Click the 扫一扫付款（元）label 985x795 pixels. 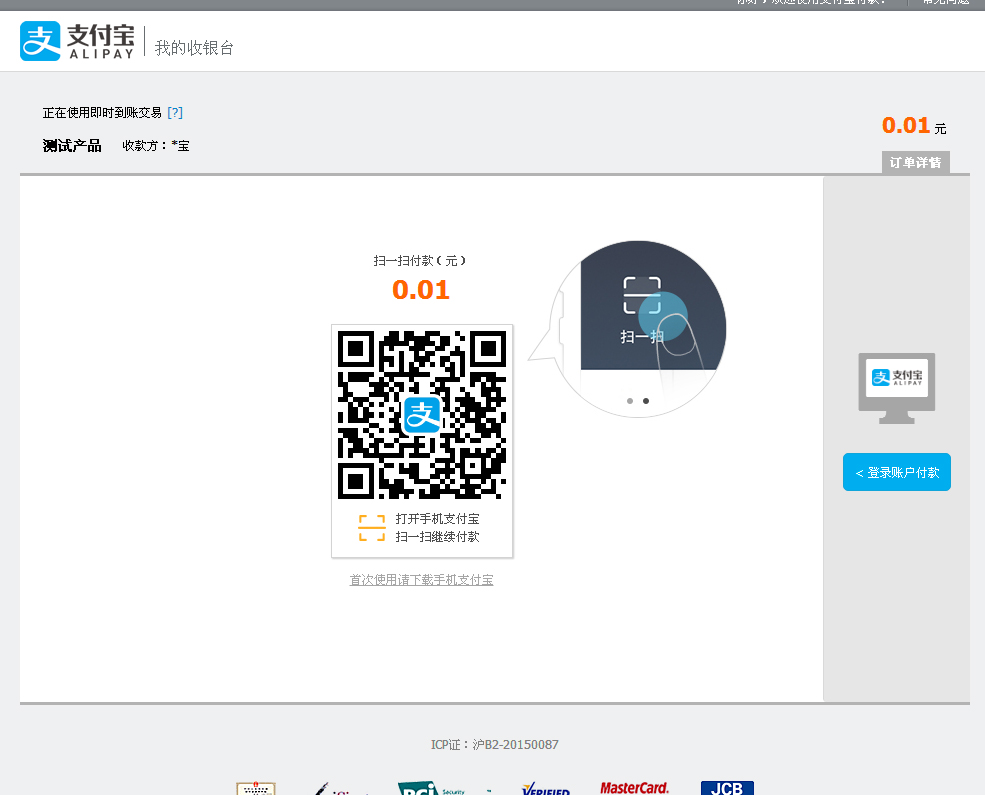pos(420,261)
